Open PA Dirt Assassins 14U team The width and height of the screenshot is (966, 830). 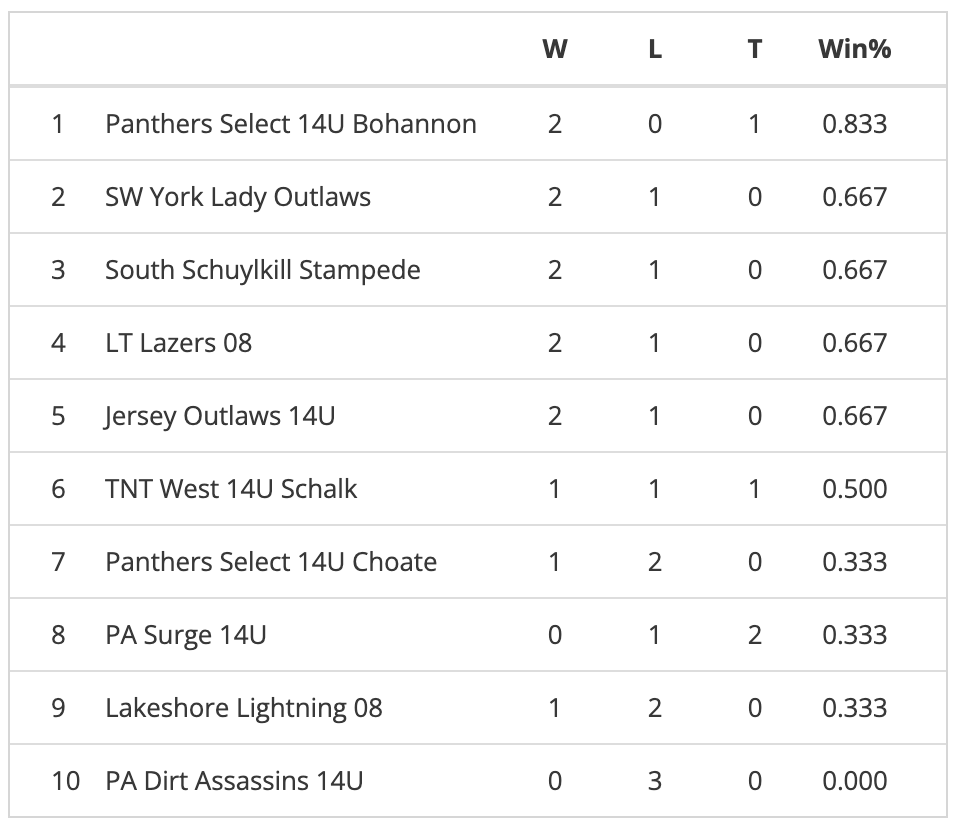[x=234, y=781]
